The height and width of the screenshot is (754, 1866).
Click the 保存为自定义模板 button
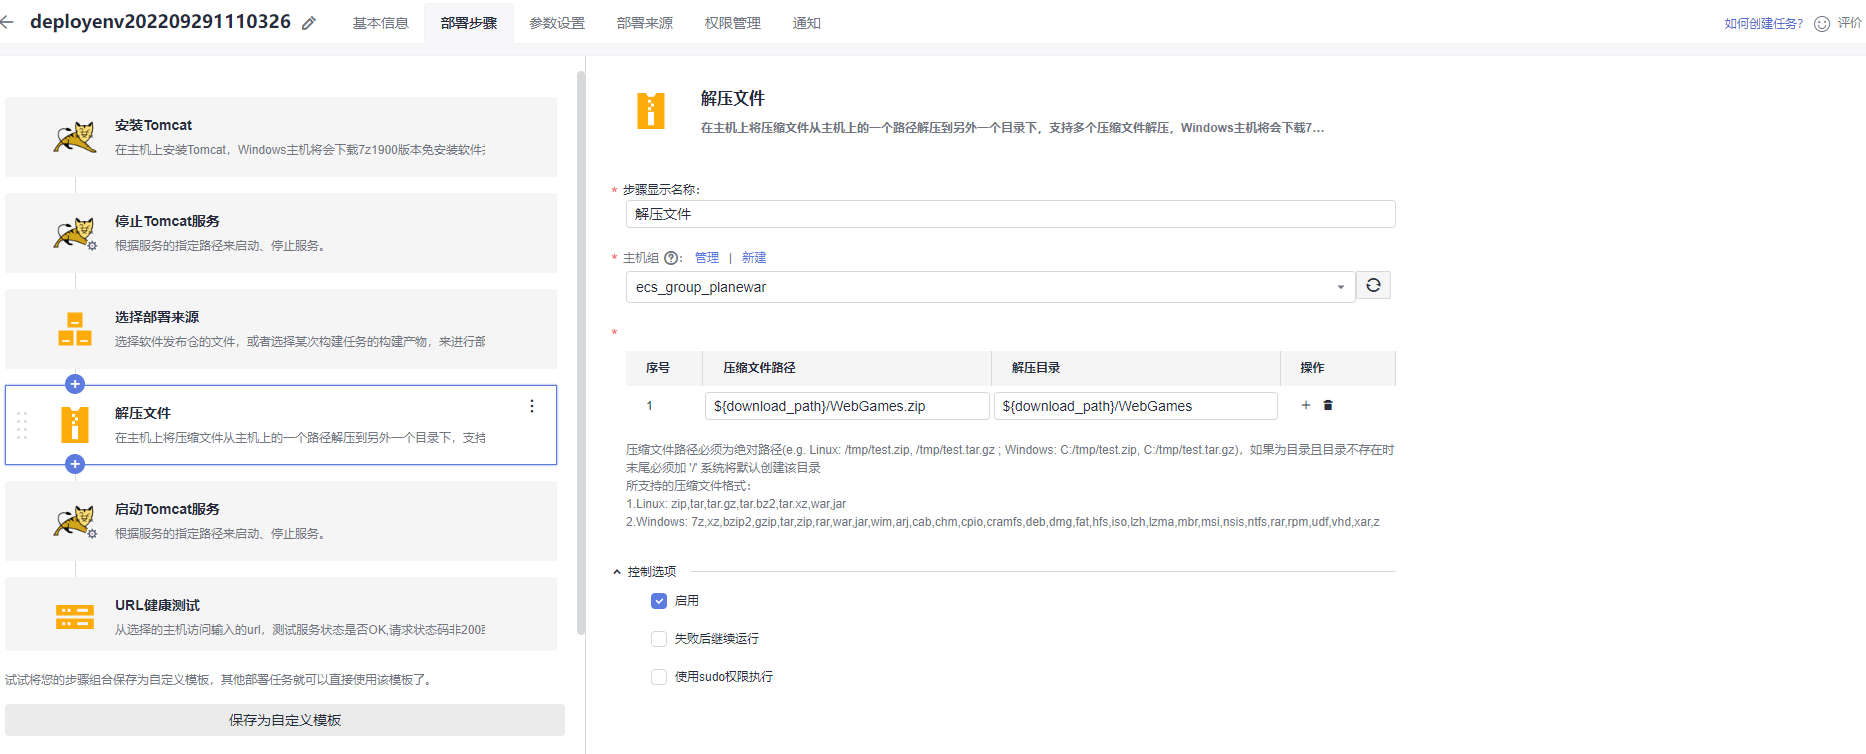[285, 720]
